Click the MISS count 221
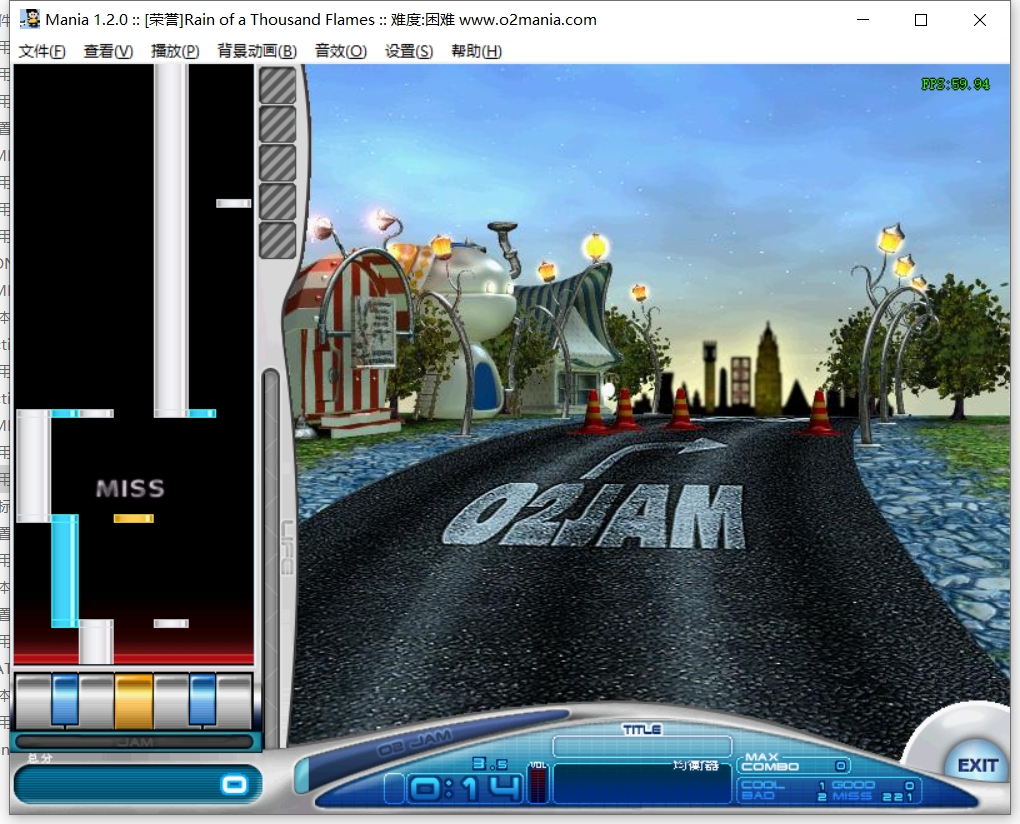This screenshot has width=1020, height=824. (898, 796)
